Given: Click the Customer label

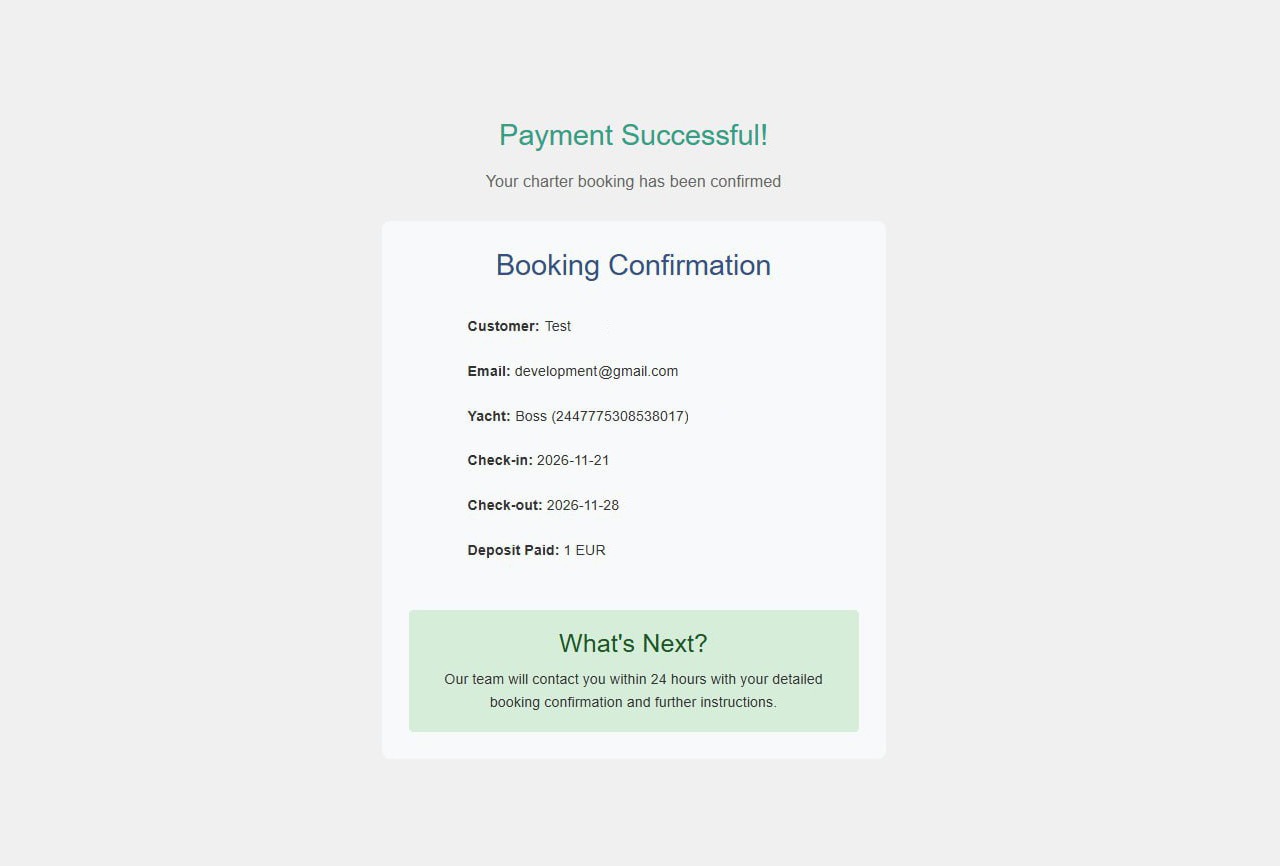Looking at the screenshot, I should tap(503, 326).
